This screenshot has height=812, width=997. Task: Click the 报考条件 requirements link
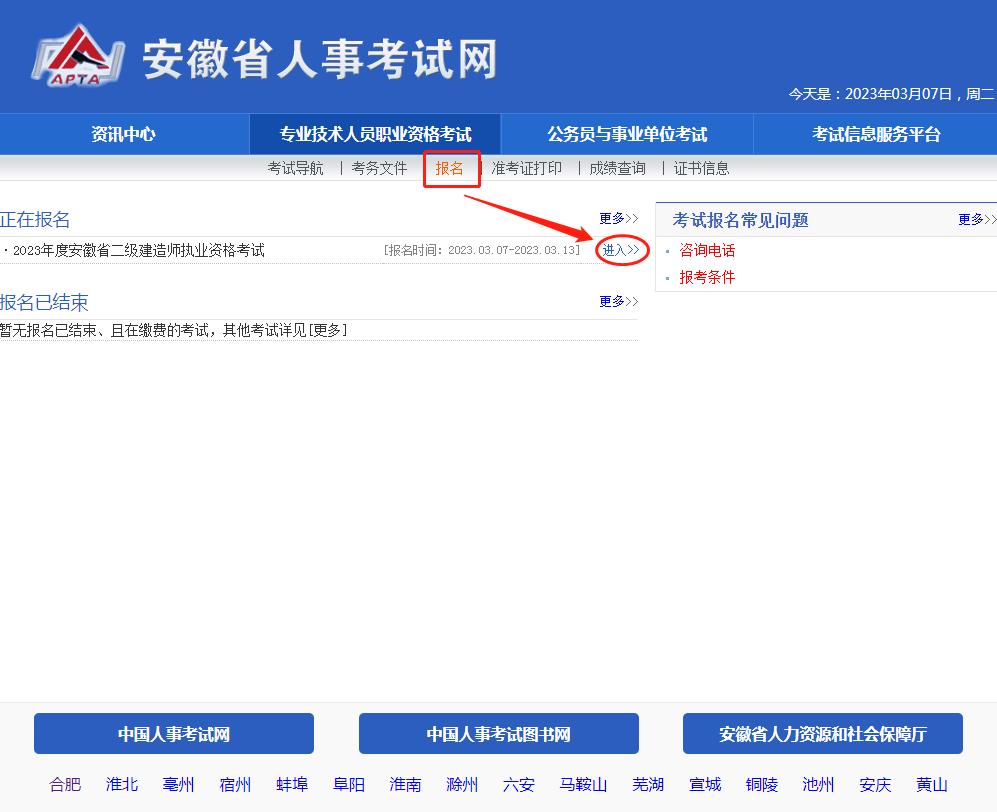point(707,277)
